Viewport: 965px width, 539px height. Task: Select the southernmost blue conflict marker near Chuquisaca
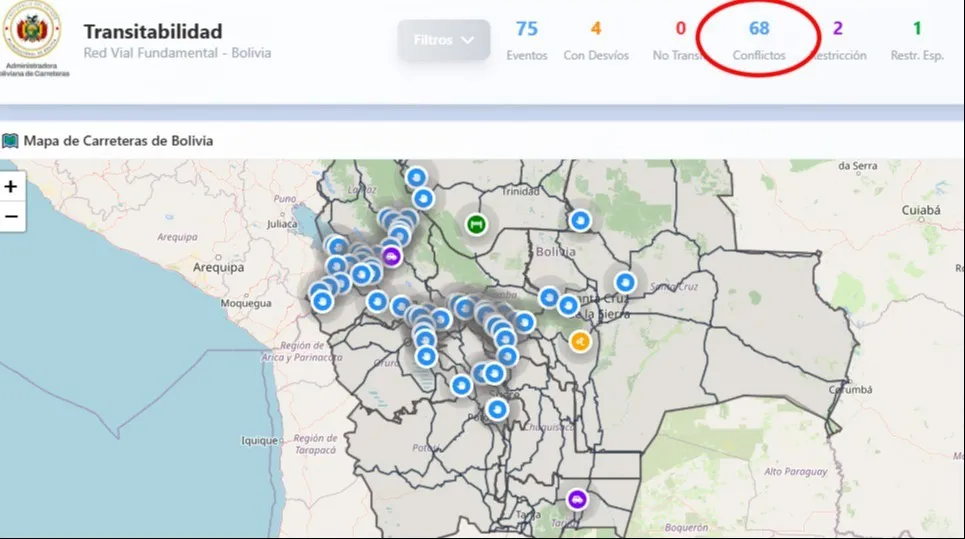[497, 410]
